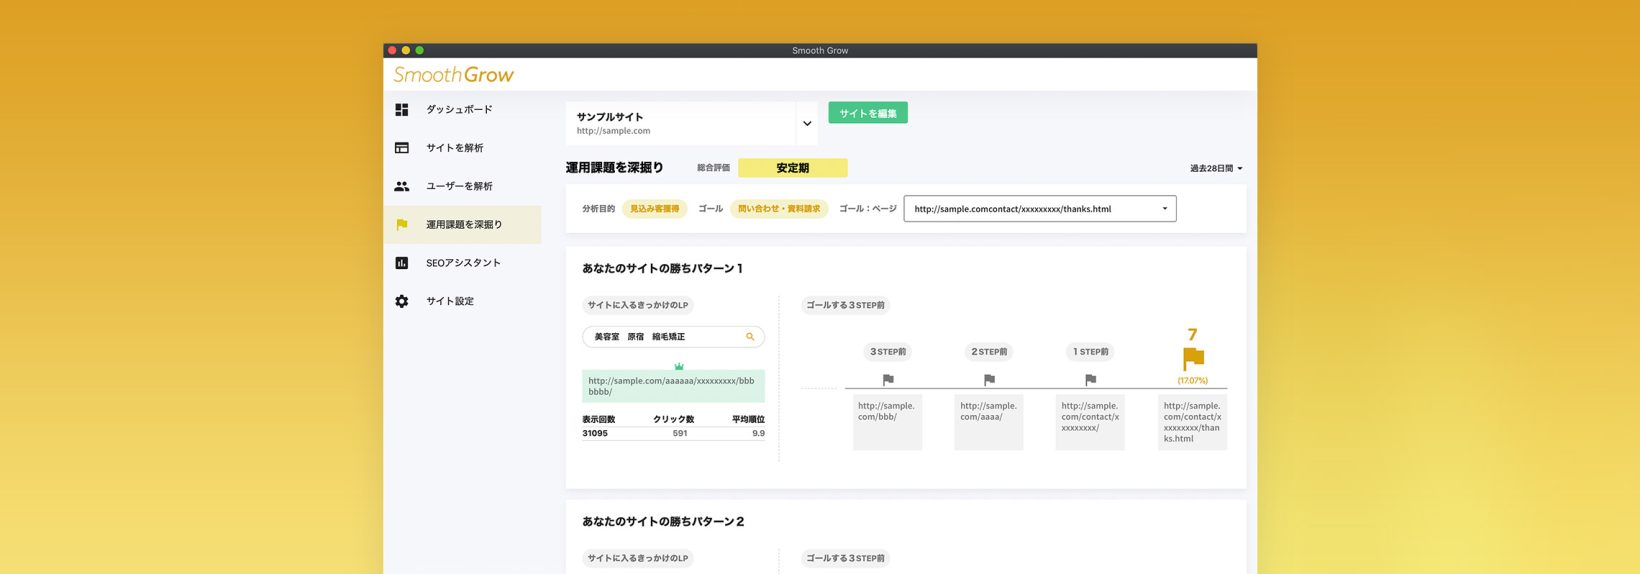This screenshot has width=1640, height=574.
Task: Click the 総合評価 label
Action: (713, 168)
